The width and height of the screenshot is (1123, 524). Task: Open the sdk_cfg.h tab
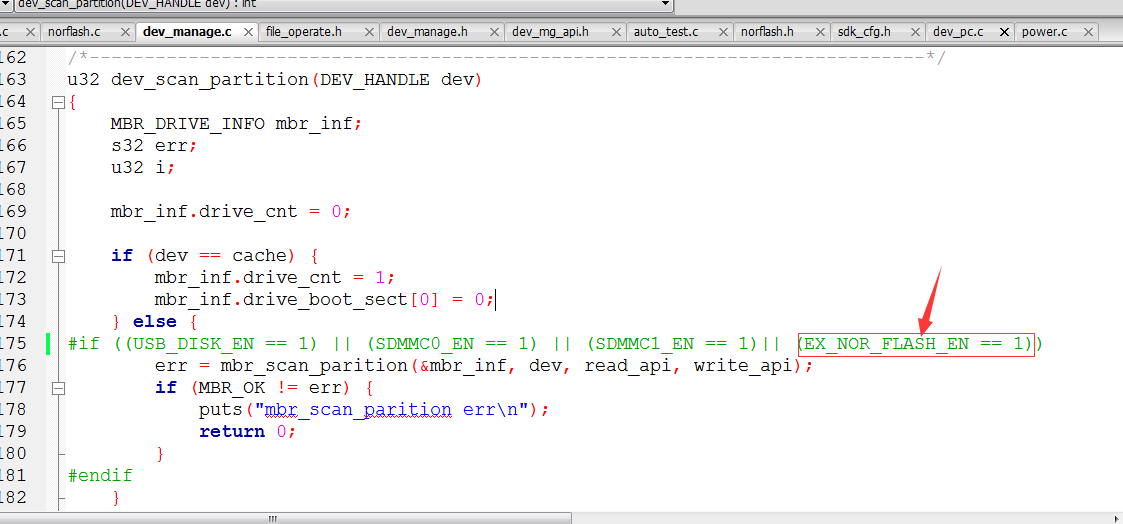click(x=864, y=32)
